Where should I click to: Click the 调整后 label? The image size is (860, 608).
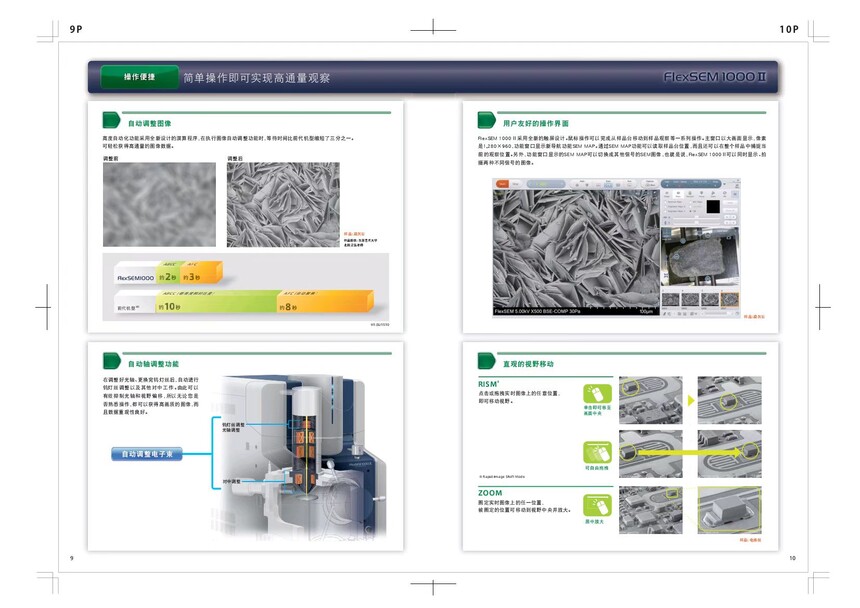pos(235,158)
